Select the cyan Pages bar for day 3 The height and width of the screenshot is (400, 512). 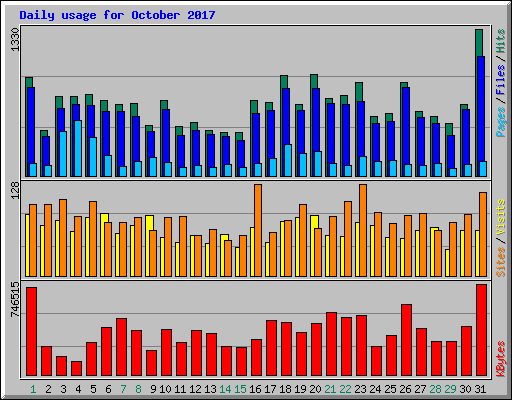pos(63,154)
